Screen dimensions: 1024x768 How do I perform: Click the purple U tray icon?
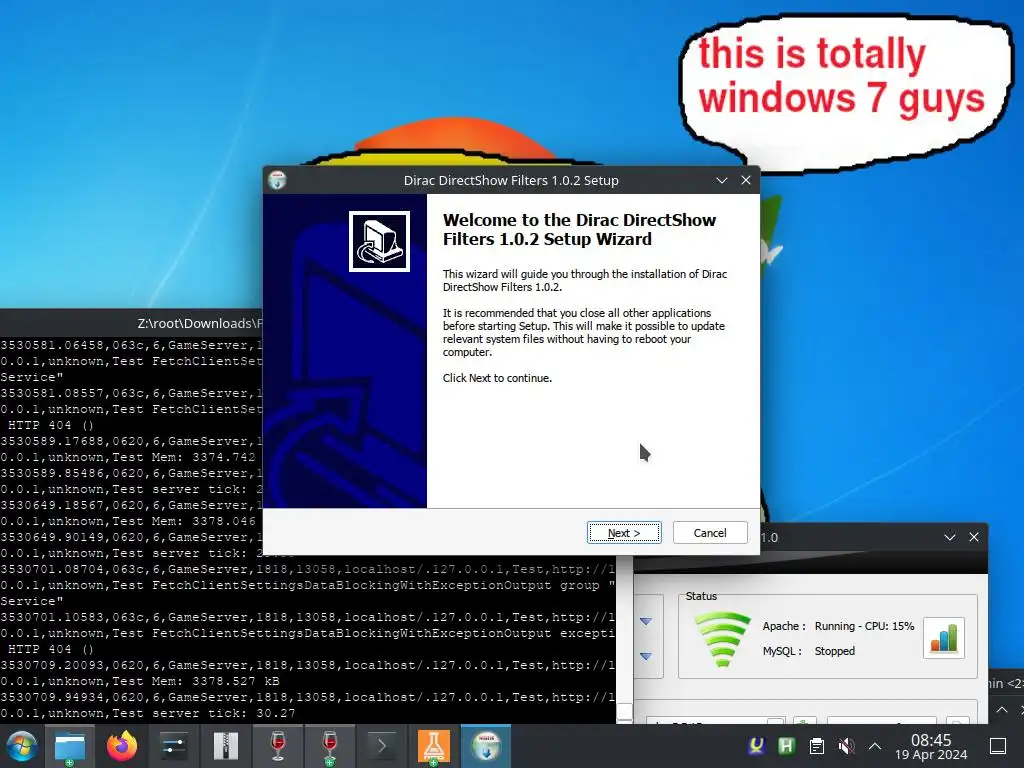(x=756, y=746)
